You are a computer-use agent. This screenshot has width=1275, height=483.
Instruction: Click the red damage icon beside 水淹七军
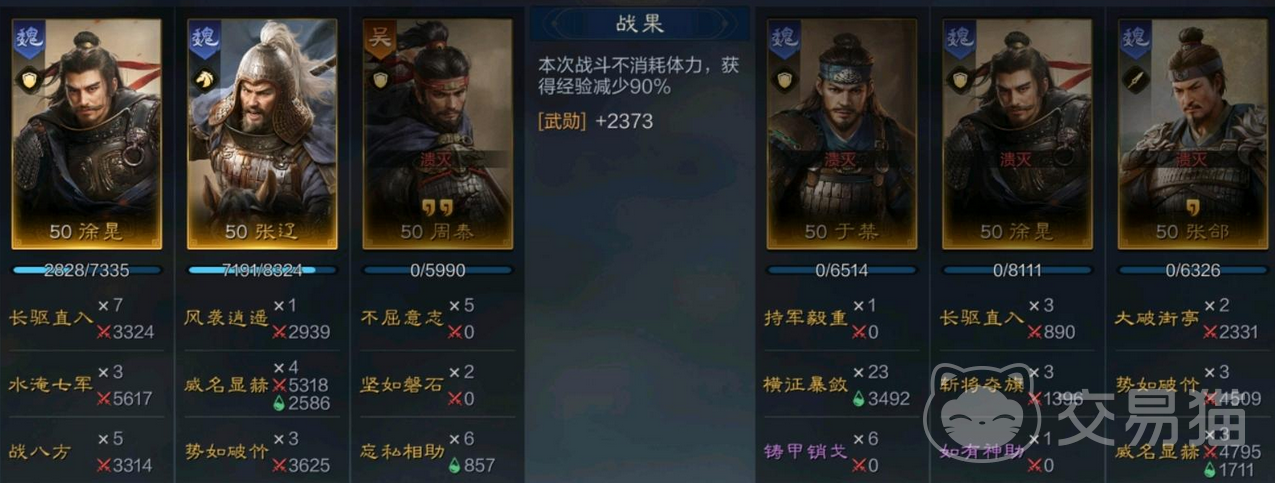tap(103, 398)
